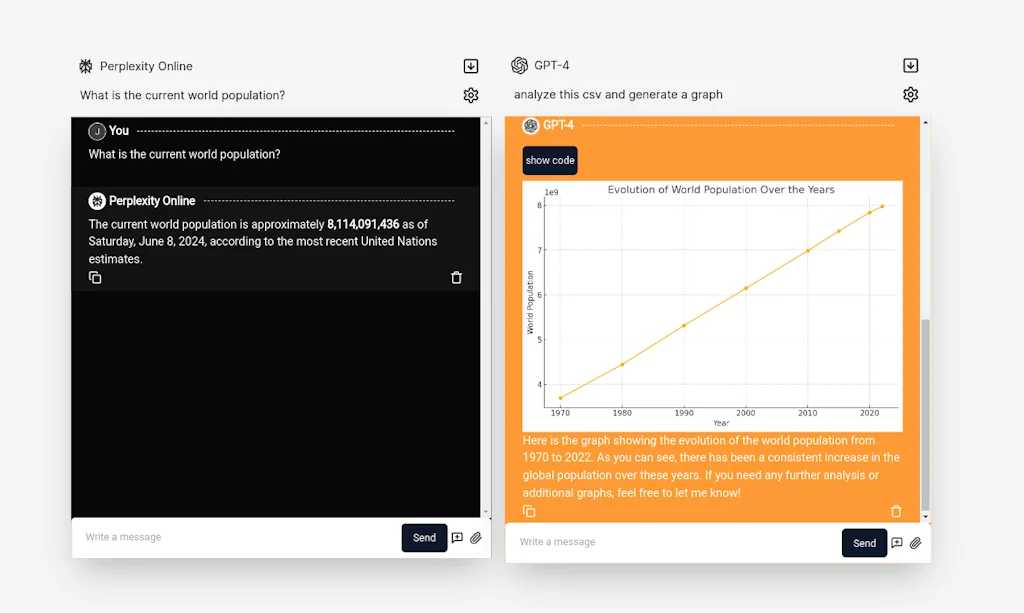
Task: Send a message in the GPT-4 panel
Action: [x=864, y=543]
